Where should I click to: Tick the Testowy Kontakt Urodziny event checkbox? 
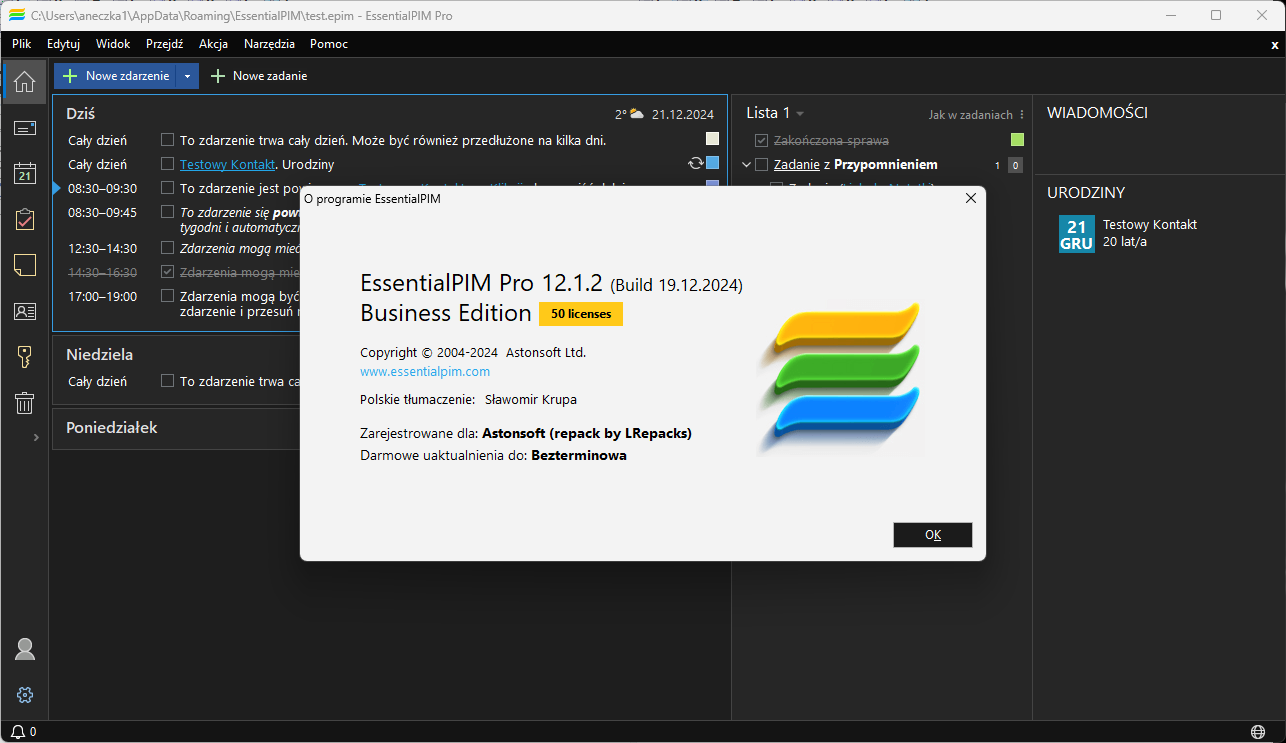[x=168, y=164]
